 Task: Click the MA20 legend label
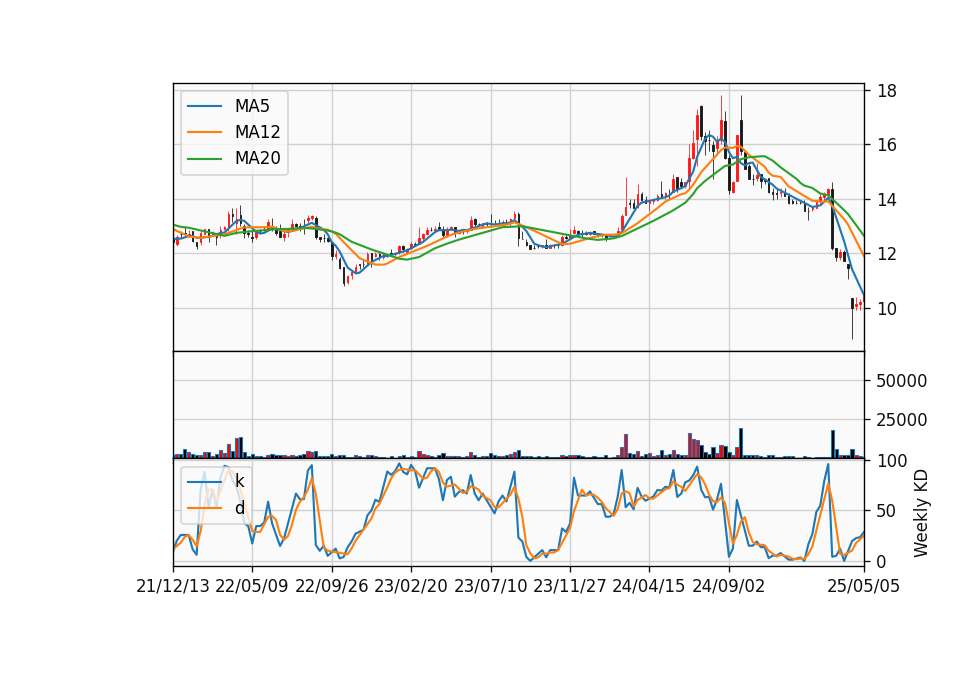pos(257,159)
